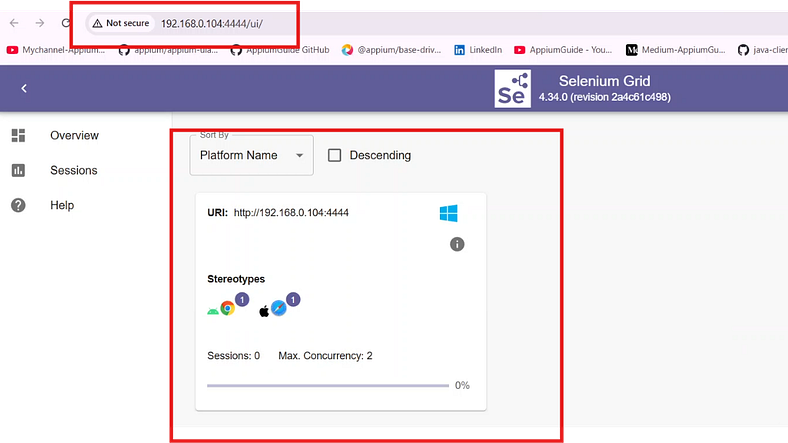The image size is (788, 443).
Task: Reload the page with refresh icon
Action: (x=66, y=23)
